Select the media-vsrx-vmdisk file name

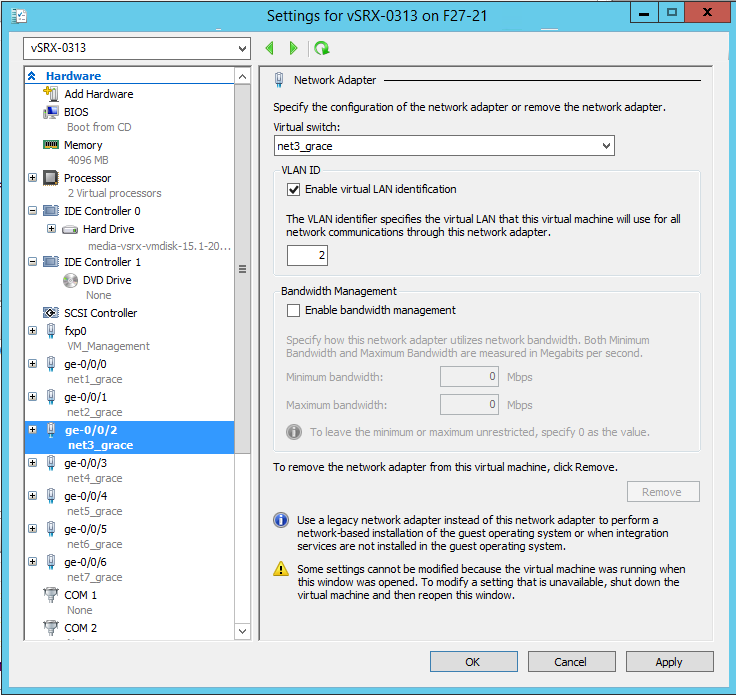pos(160,246)
